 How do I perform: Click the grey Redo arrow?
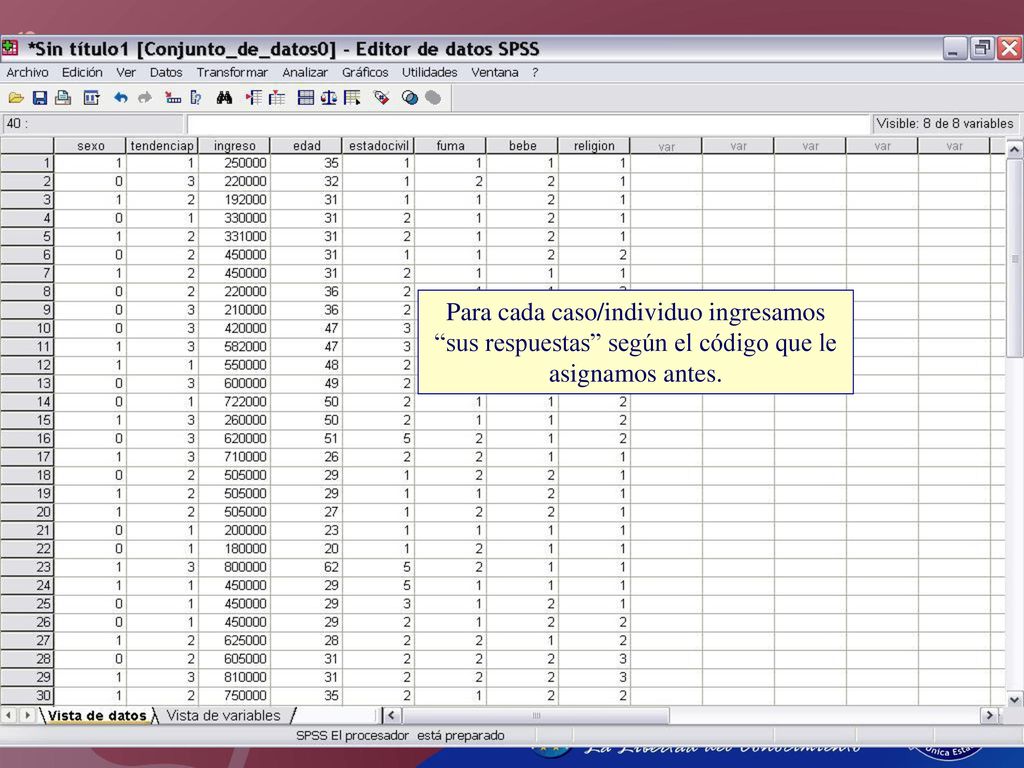pos(145,98)
